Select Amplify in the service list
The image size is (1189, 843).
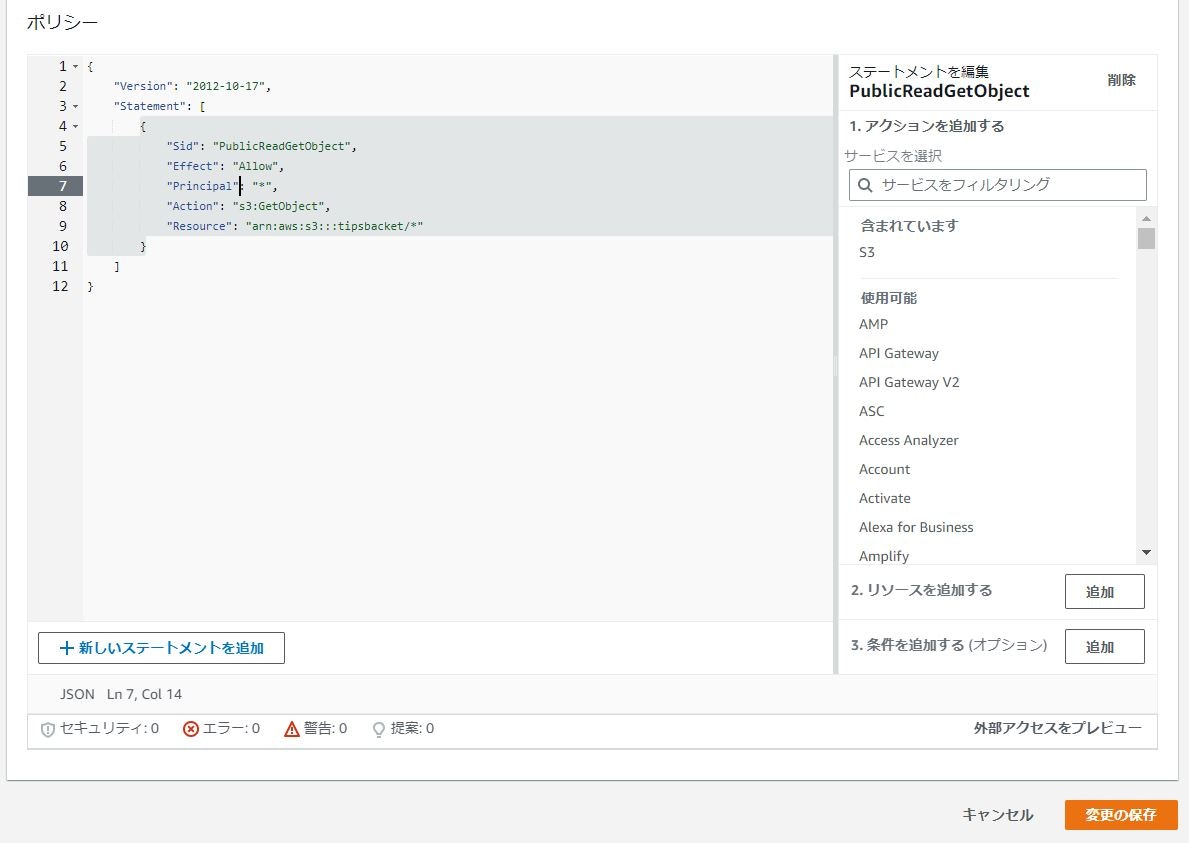click(x=884, y=556)
